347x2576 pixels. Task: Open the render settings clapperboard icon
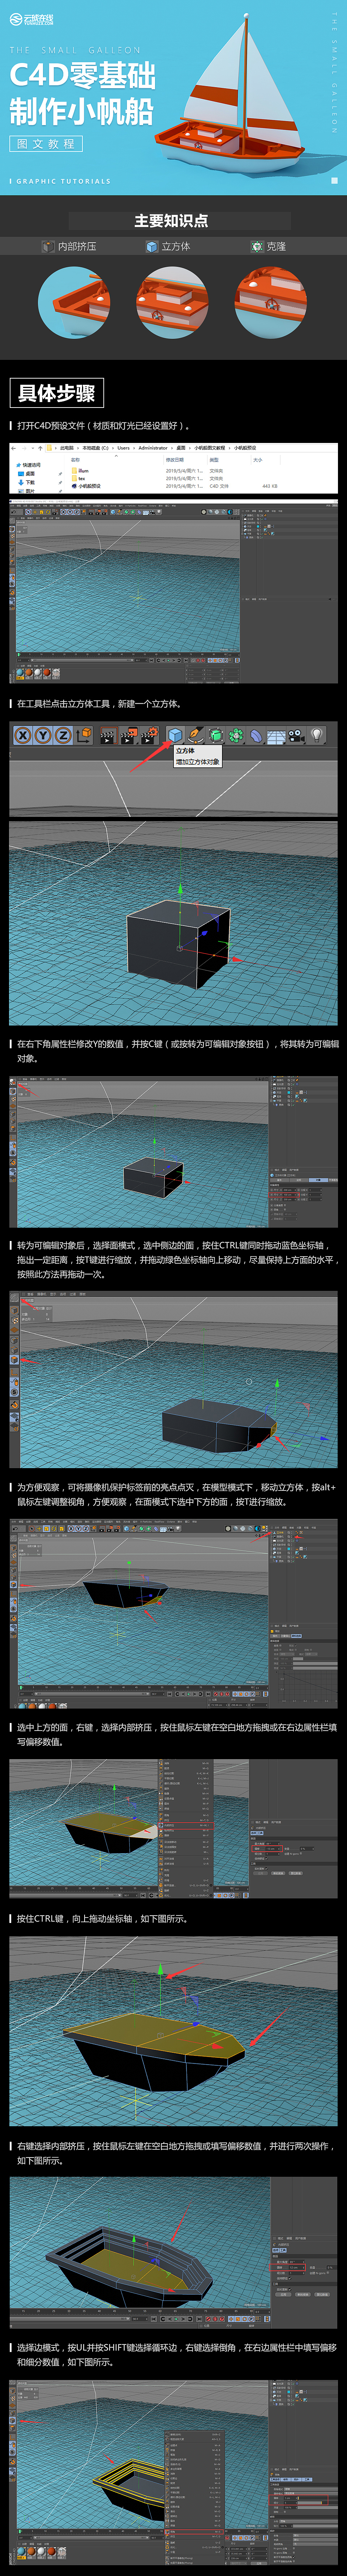coord(149,735)
